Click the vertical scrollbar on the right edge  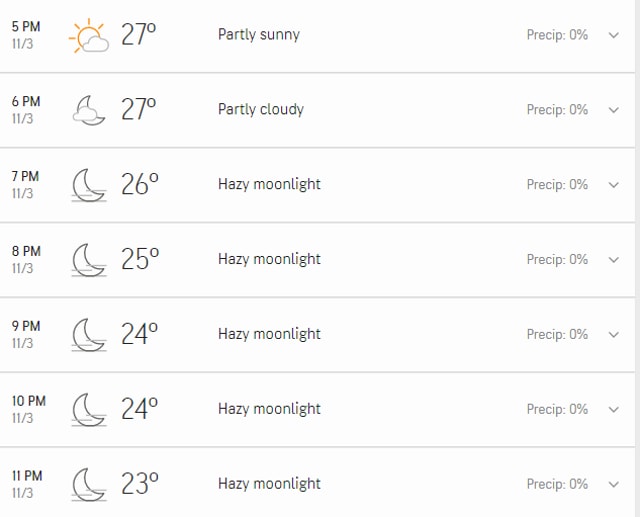click(x=638, y=258)
